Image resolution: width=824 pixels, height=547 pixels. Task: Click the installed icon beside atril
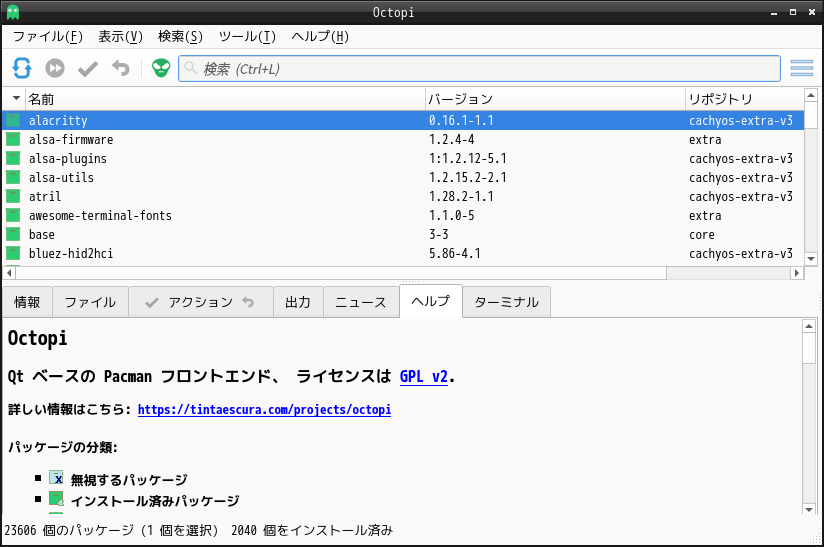pyautogui.click(x=13, y=196)
